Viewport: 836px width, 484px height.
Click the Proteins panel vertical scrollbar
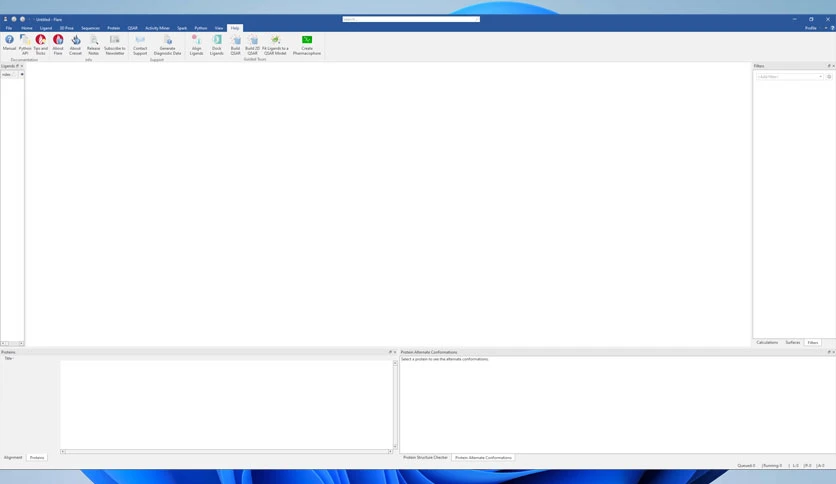[395, 405]
